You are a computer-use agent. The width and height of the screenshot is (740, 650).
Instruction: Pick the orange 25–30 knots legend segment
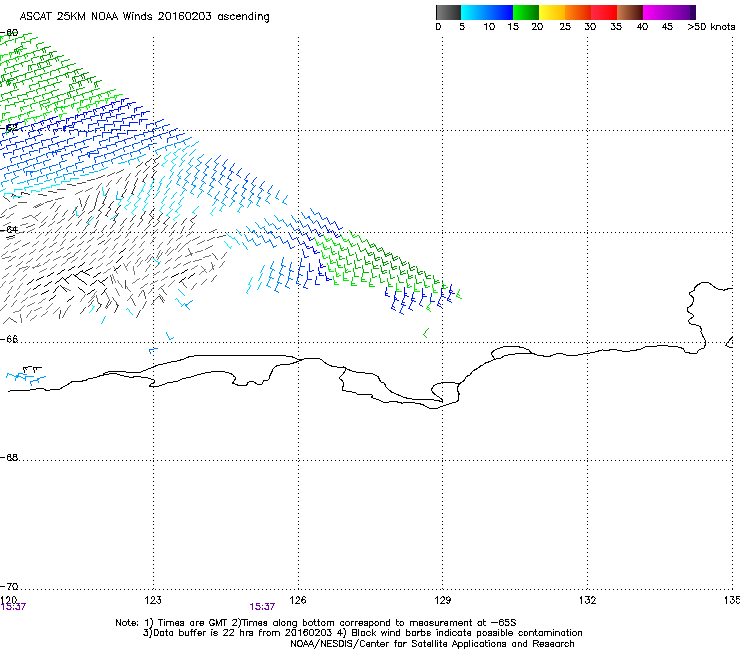[x=578, y=12]
